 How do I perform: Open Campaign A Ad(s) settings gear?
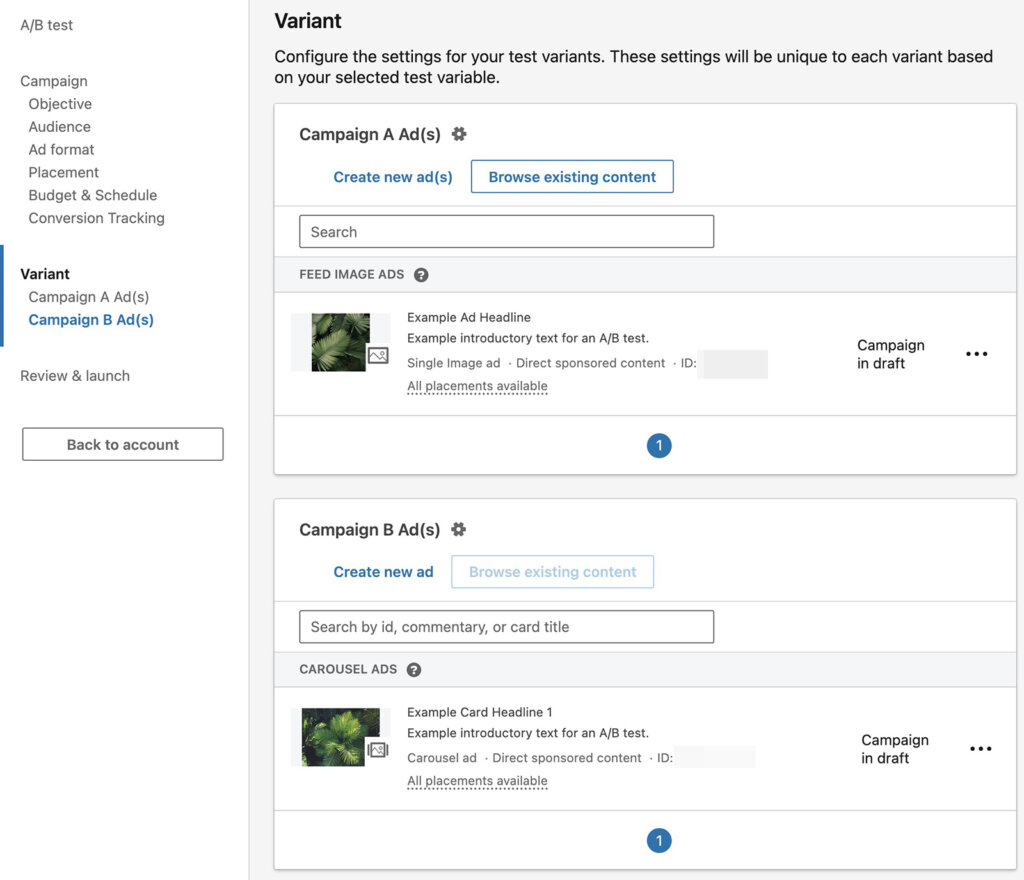[x=459, y=132]
